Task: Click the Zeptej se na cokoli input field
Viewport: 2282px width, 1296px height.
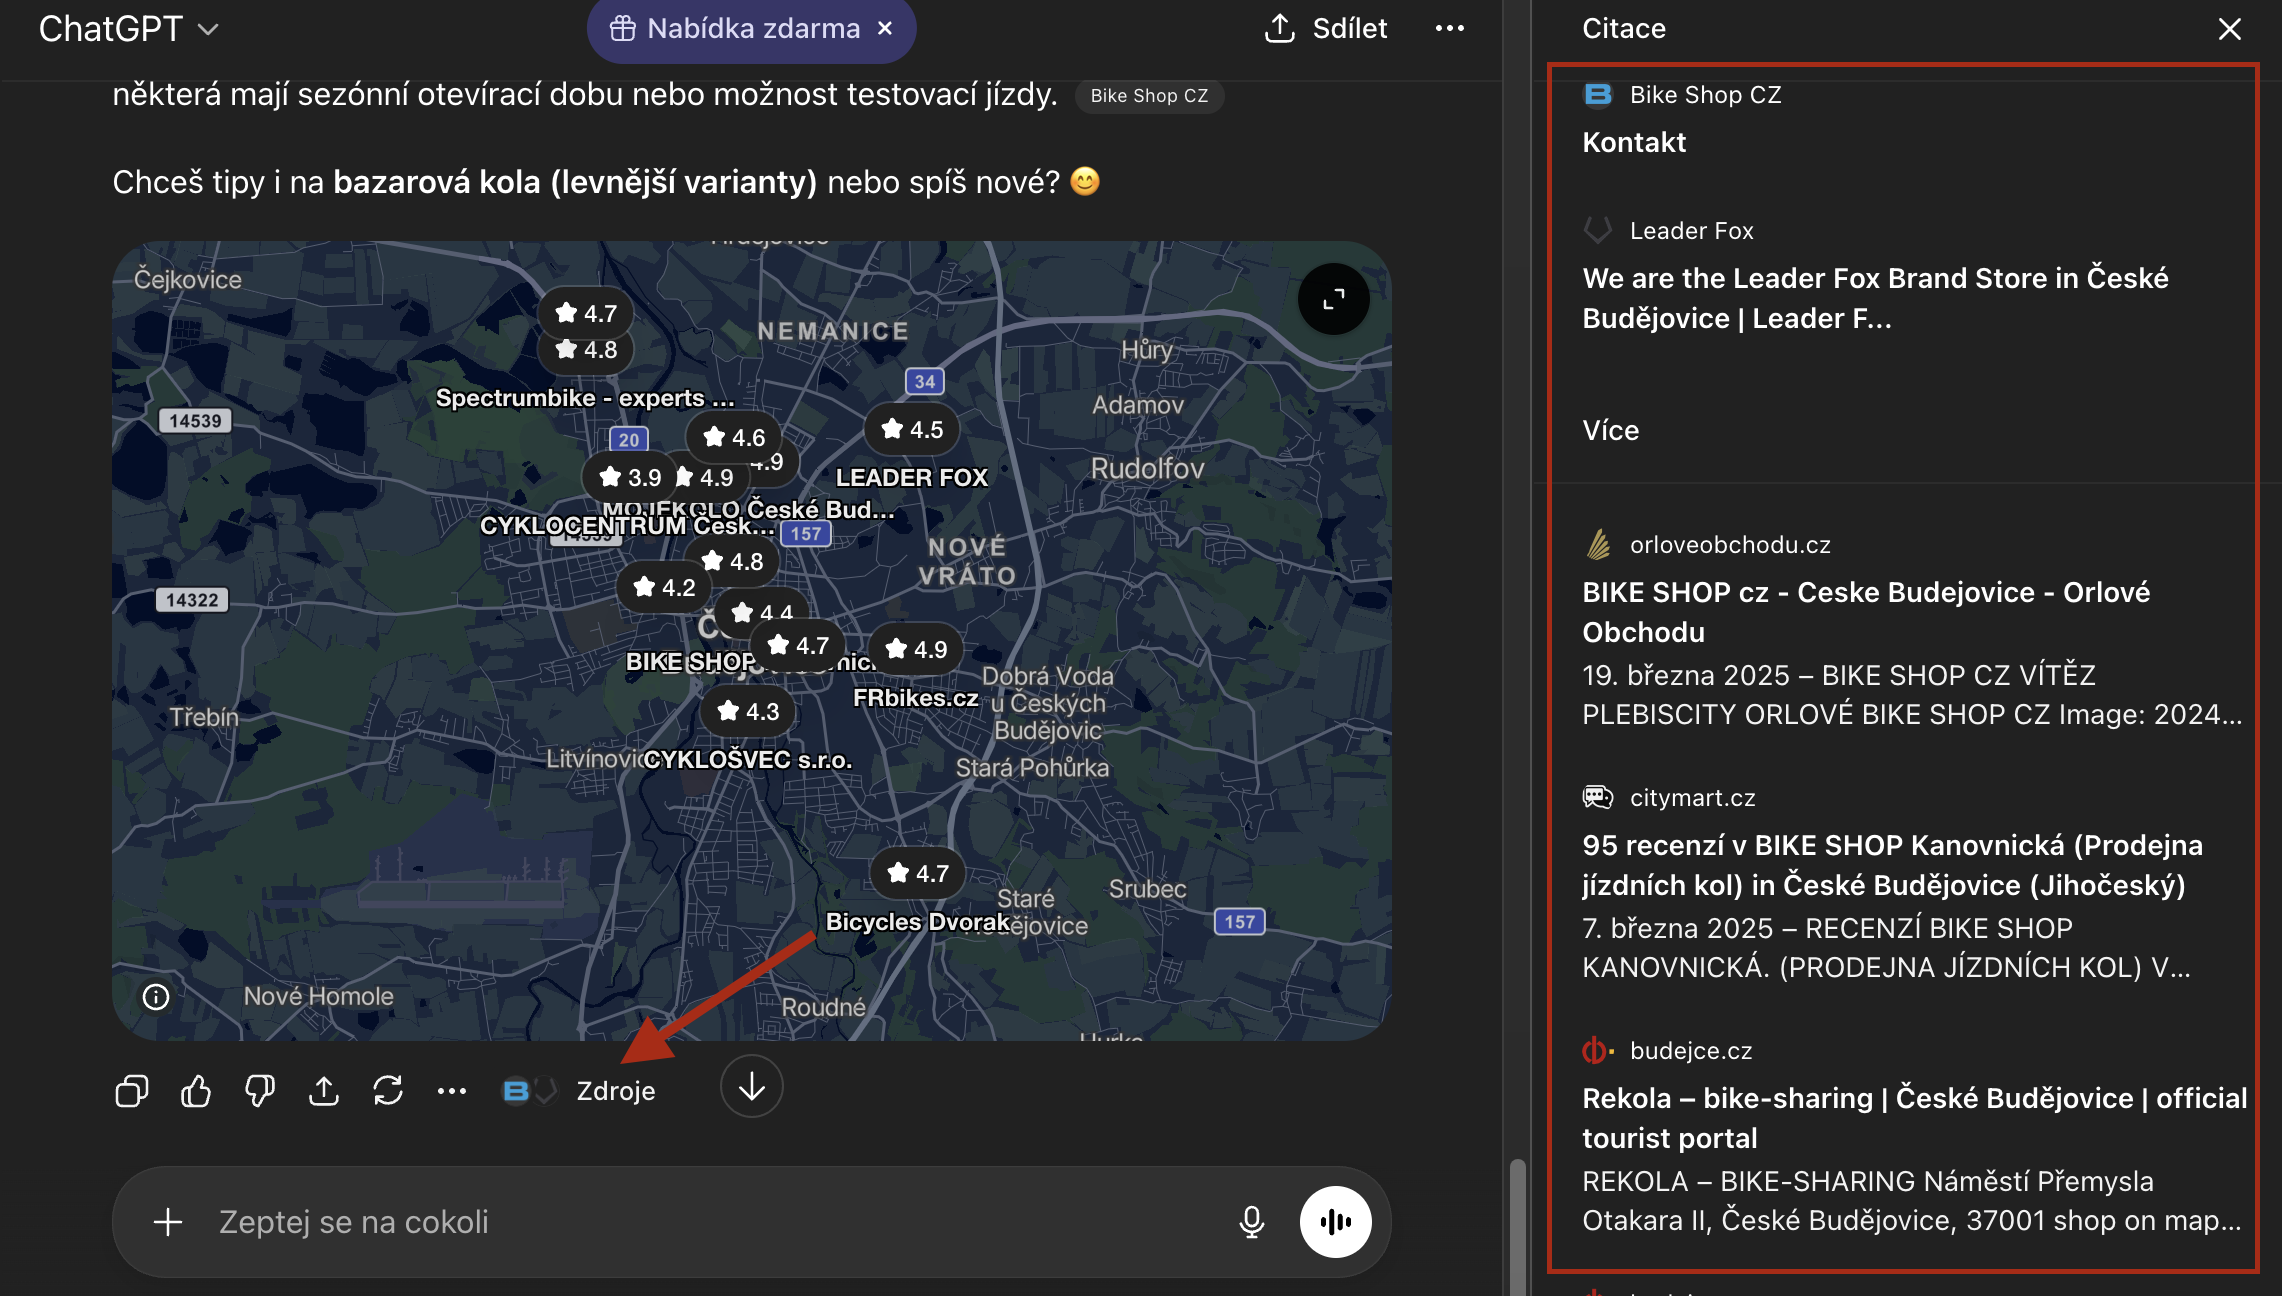Action: pyautogui.click(x=700, y=1222)
